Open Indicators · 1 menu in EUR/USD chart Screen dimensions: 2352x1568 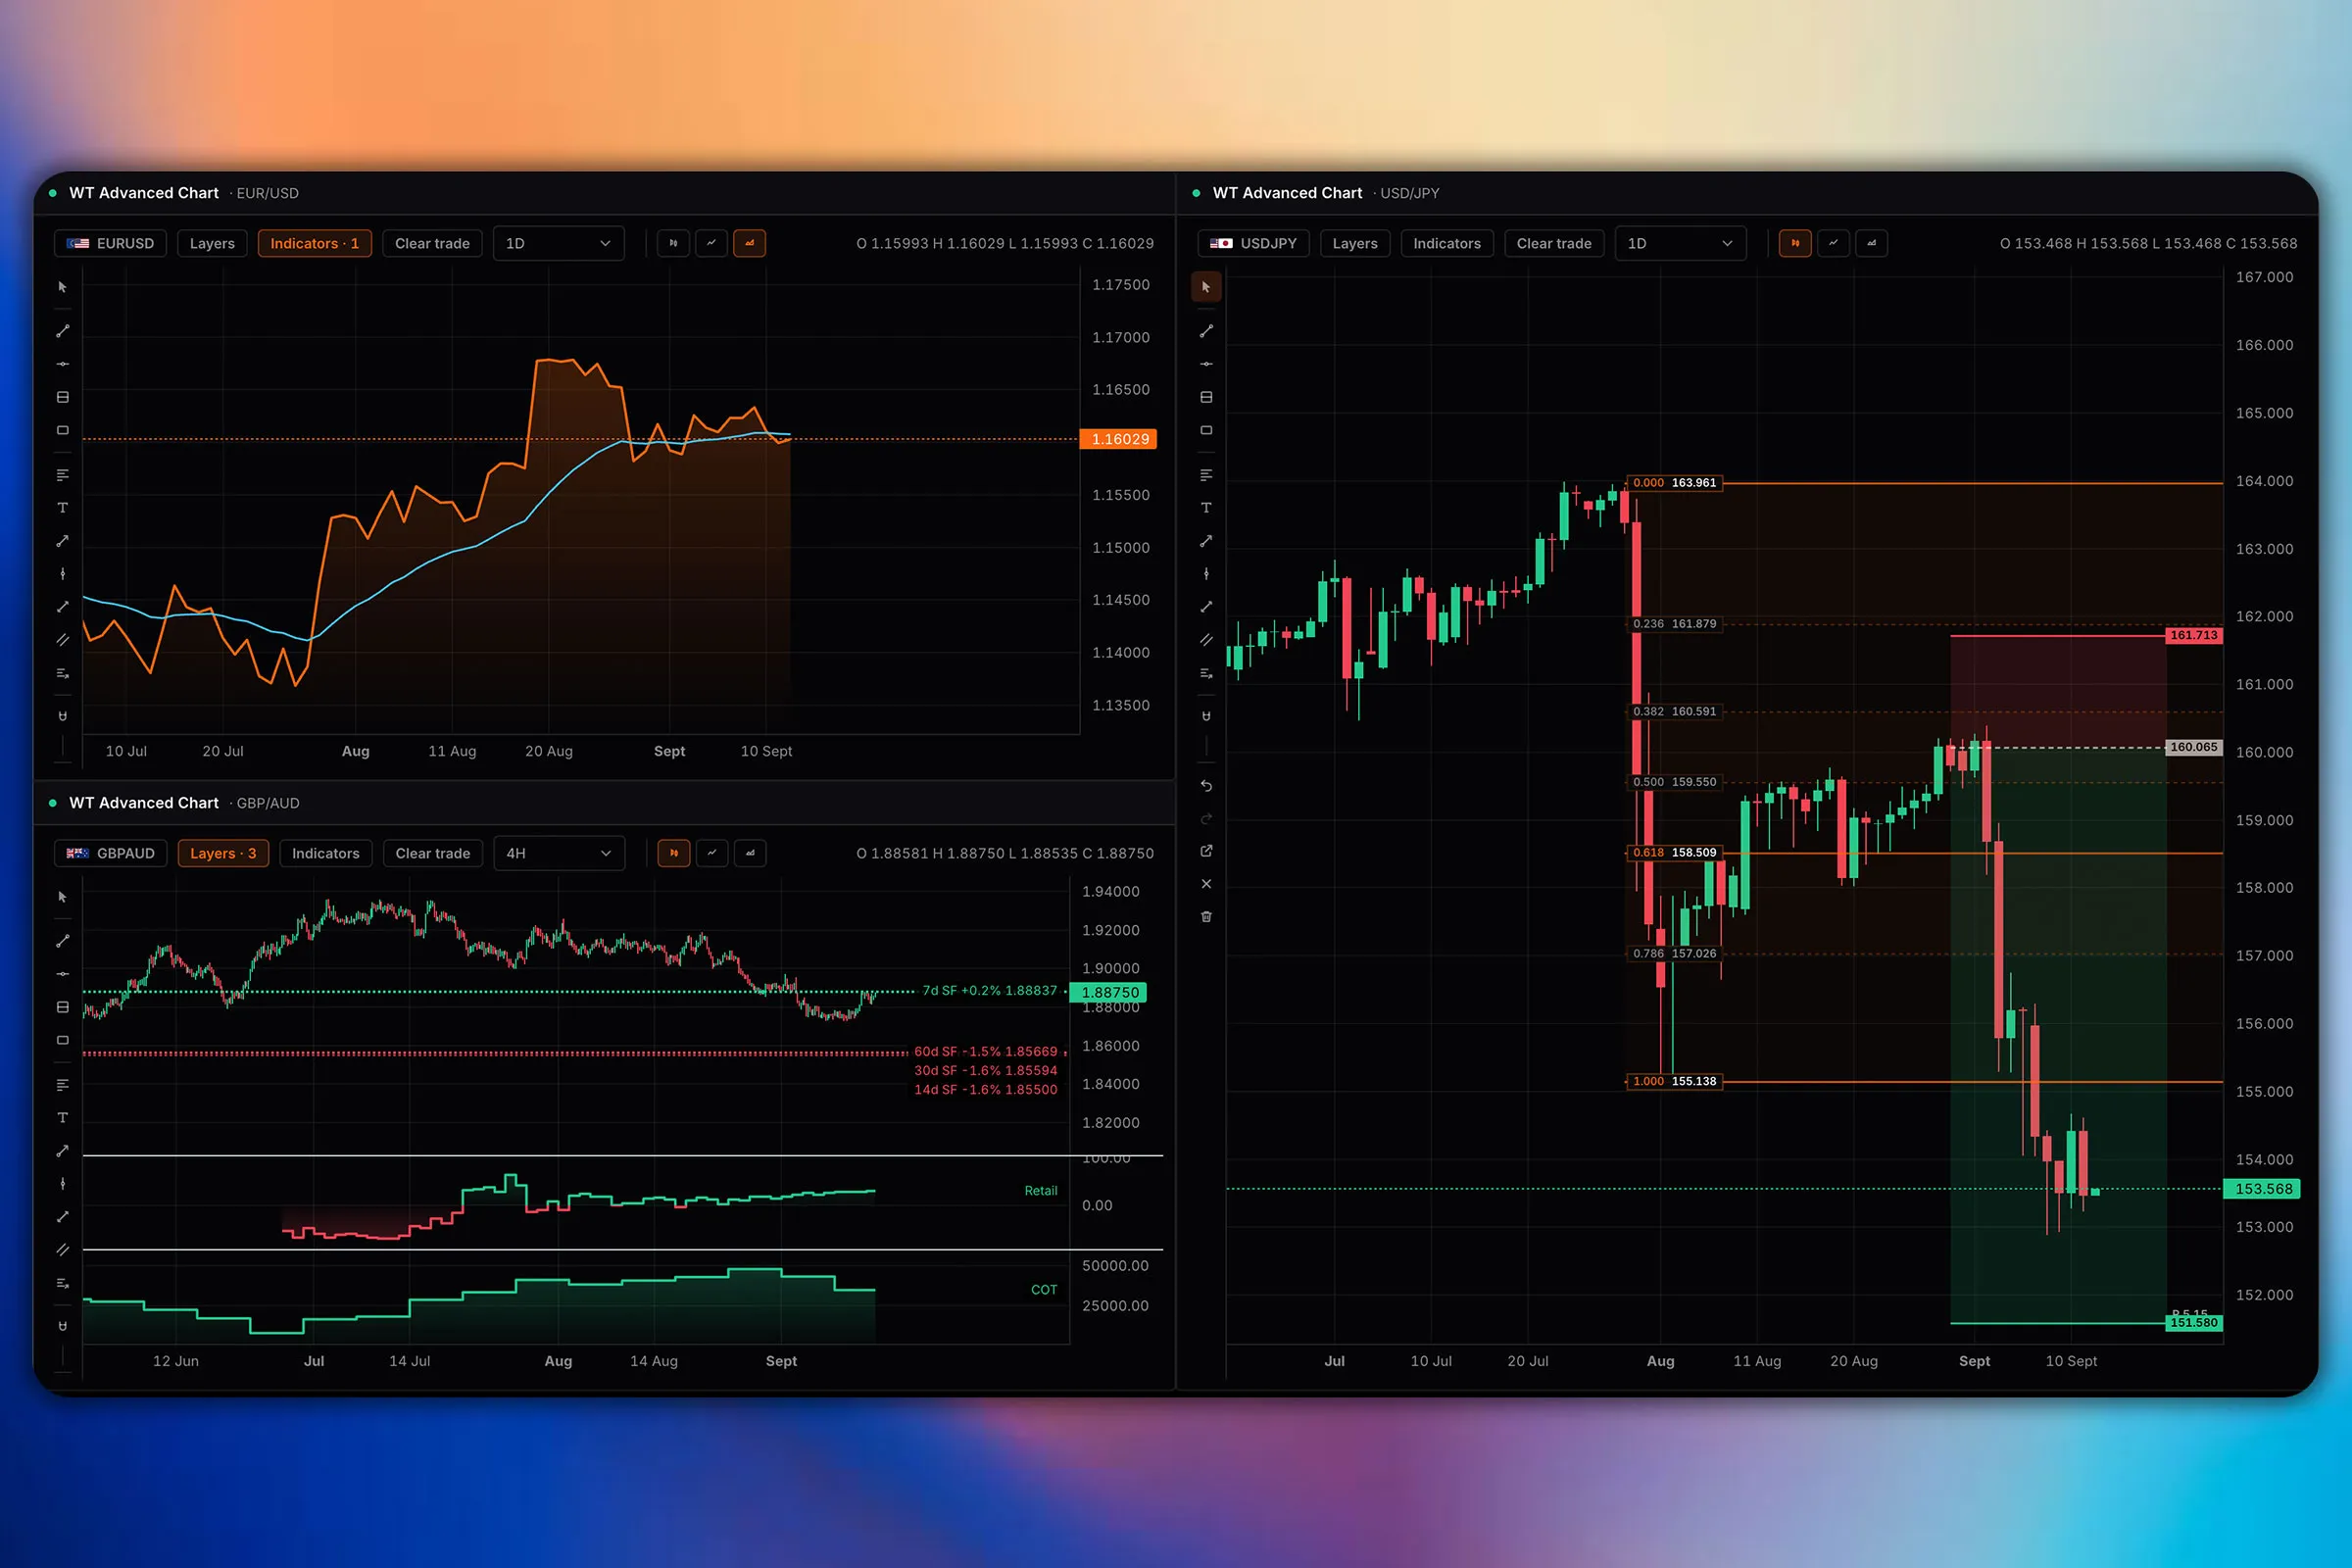click(x=314, y=243)
